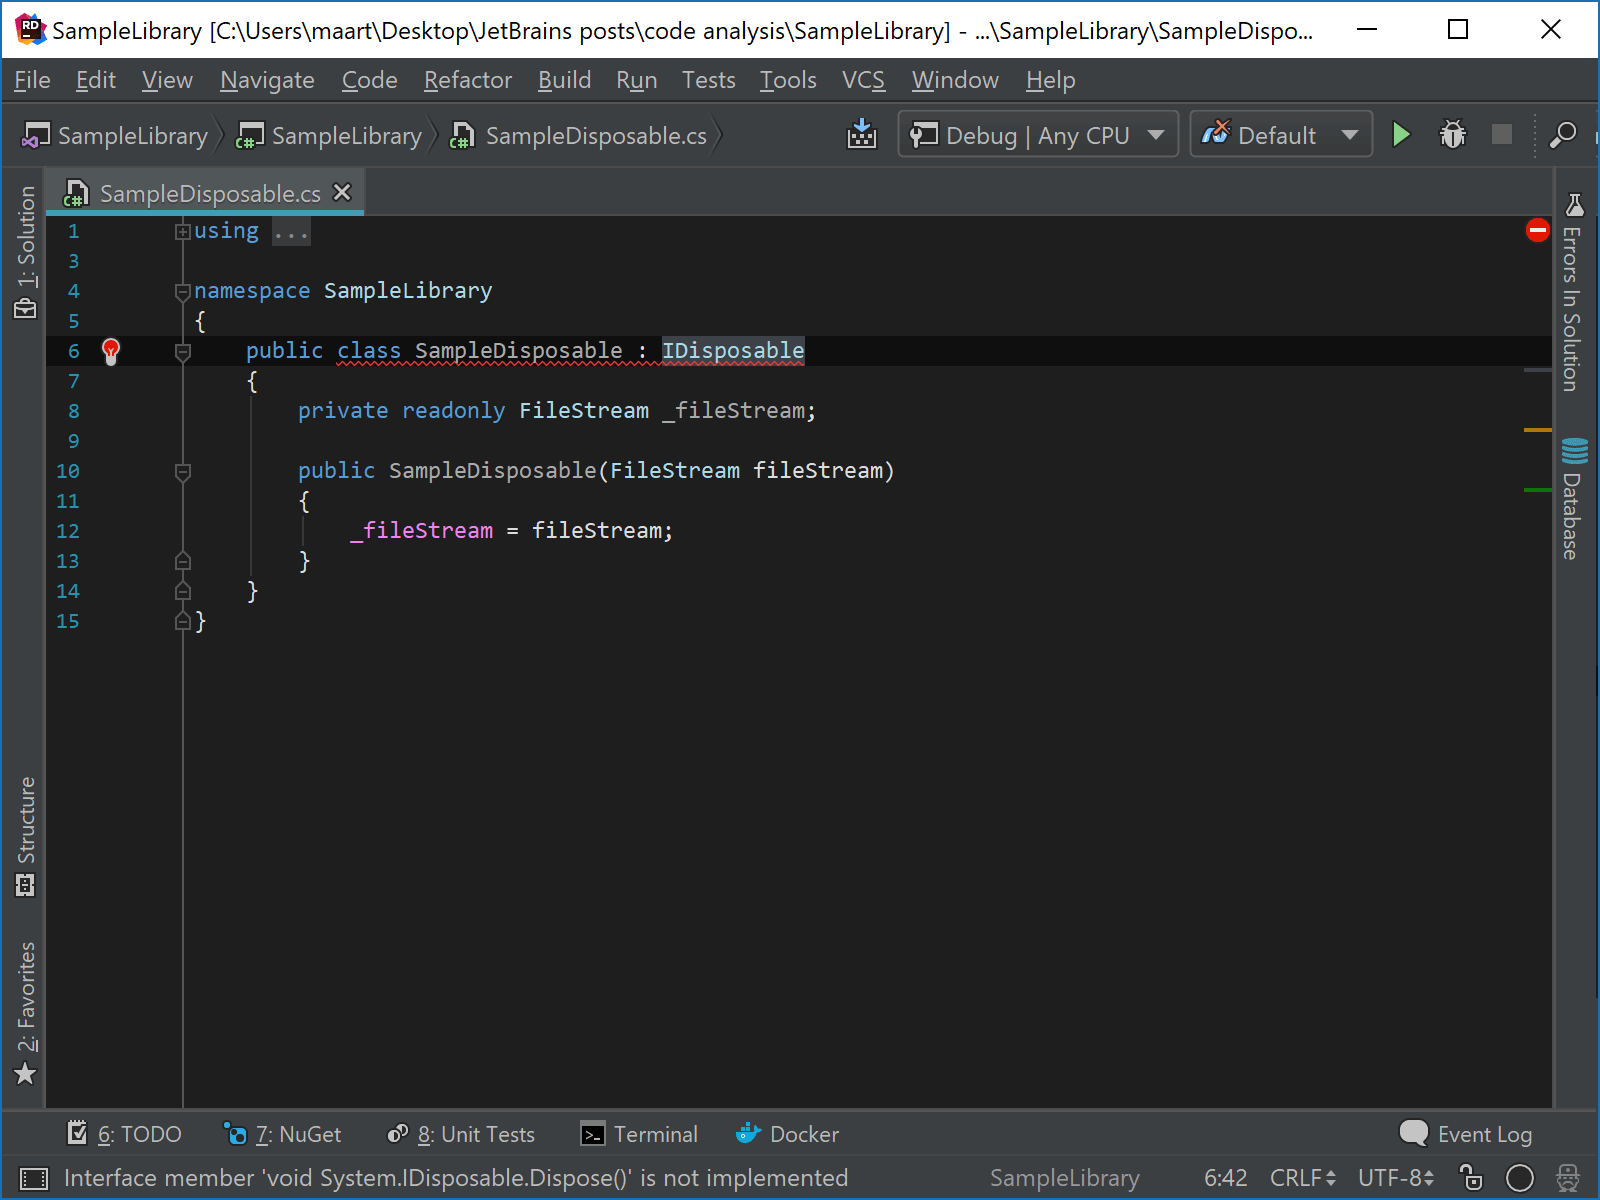This screenshot has width=1600, height=1200.
Task: Click the green stripe marker on error stripe
Action: (x=1537, y=490)
